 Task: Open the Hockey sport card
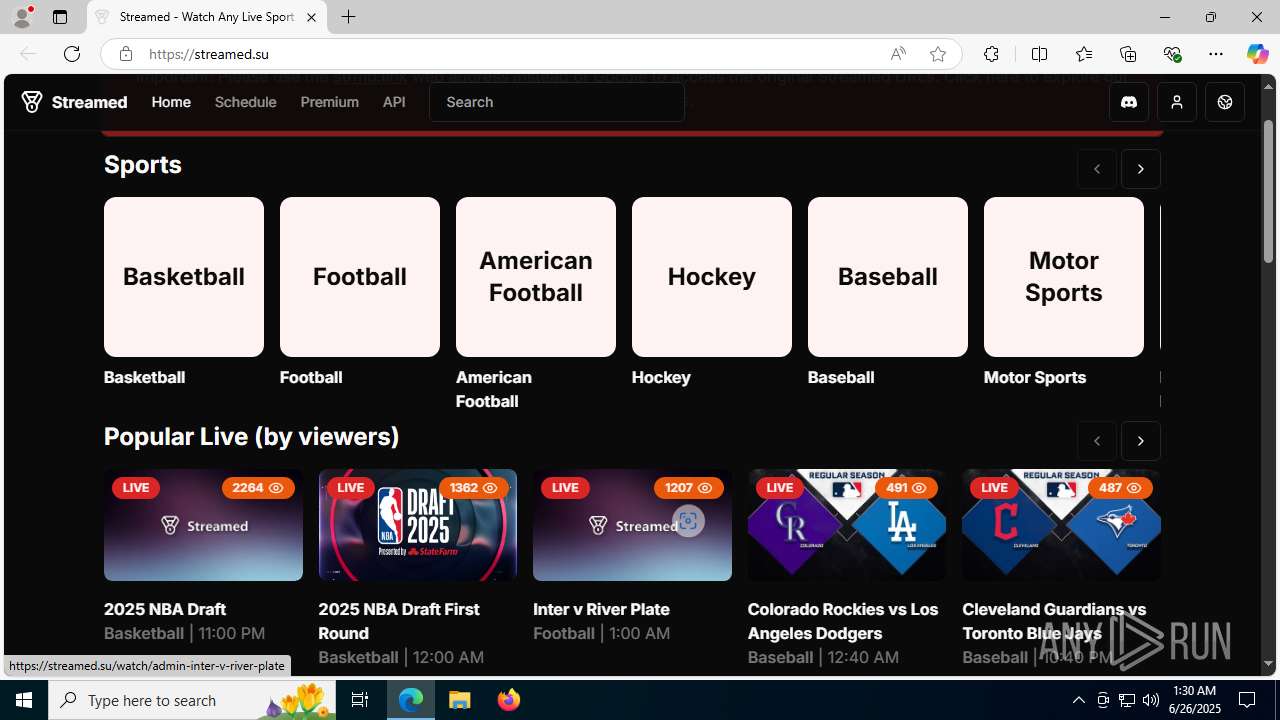tap(712, 277)
